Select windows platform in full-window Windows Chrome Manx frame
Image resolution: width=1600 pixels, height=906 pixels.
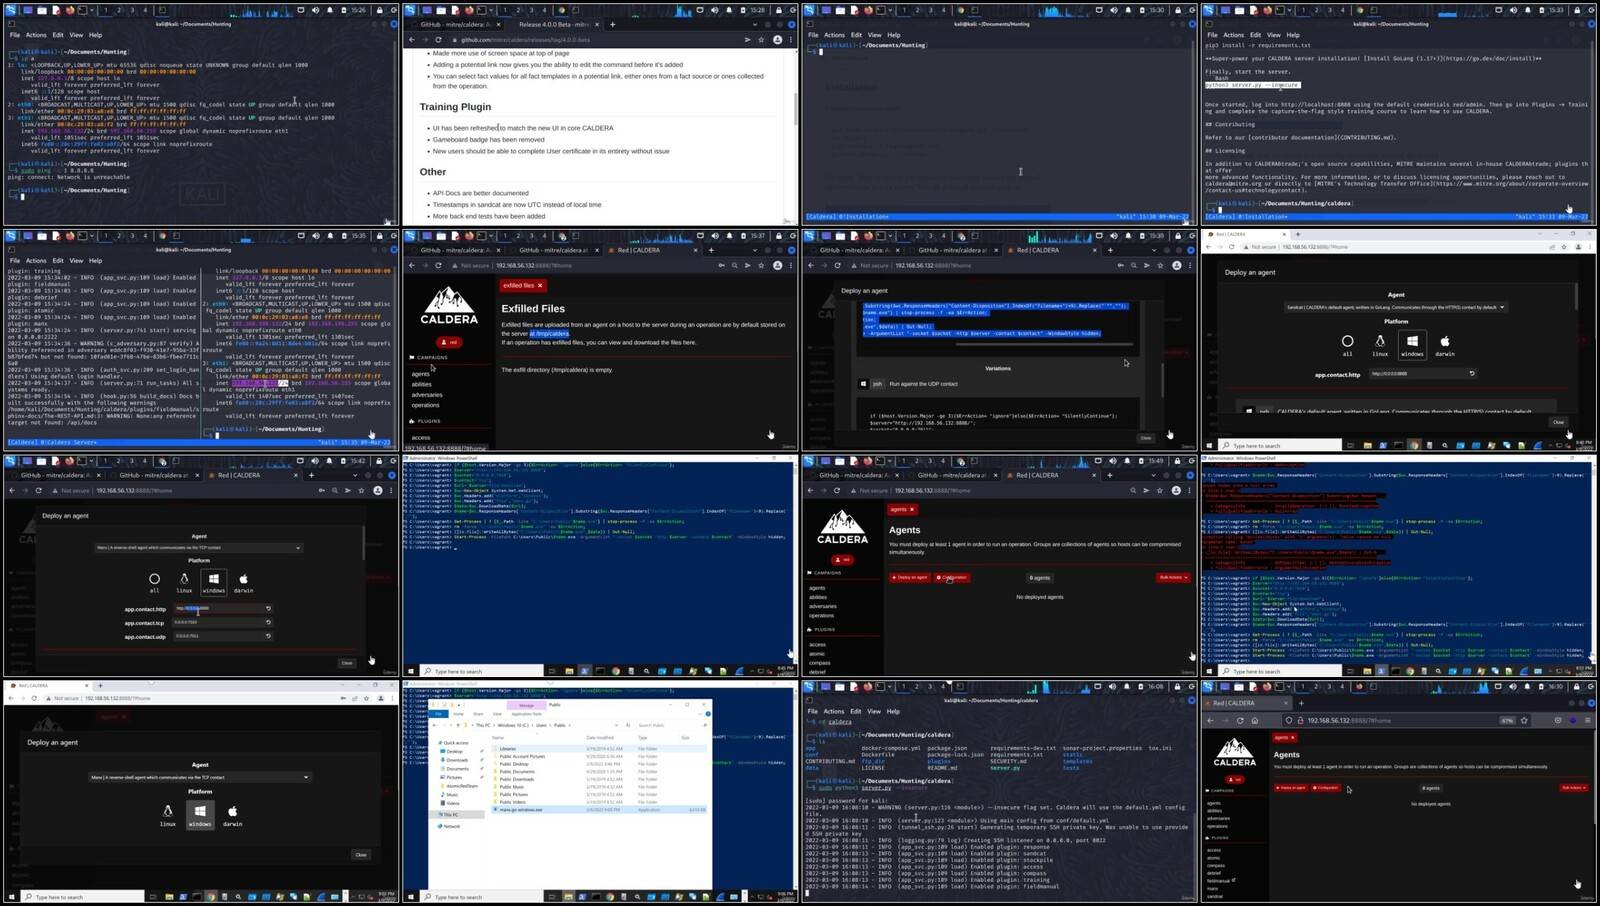coord(200,814)
